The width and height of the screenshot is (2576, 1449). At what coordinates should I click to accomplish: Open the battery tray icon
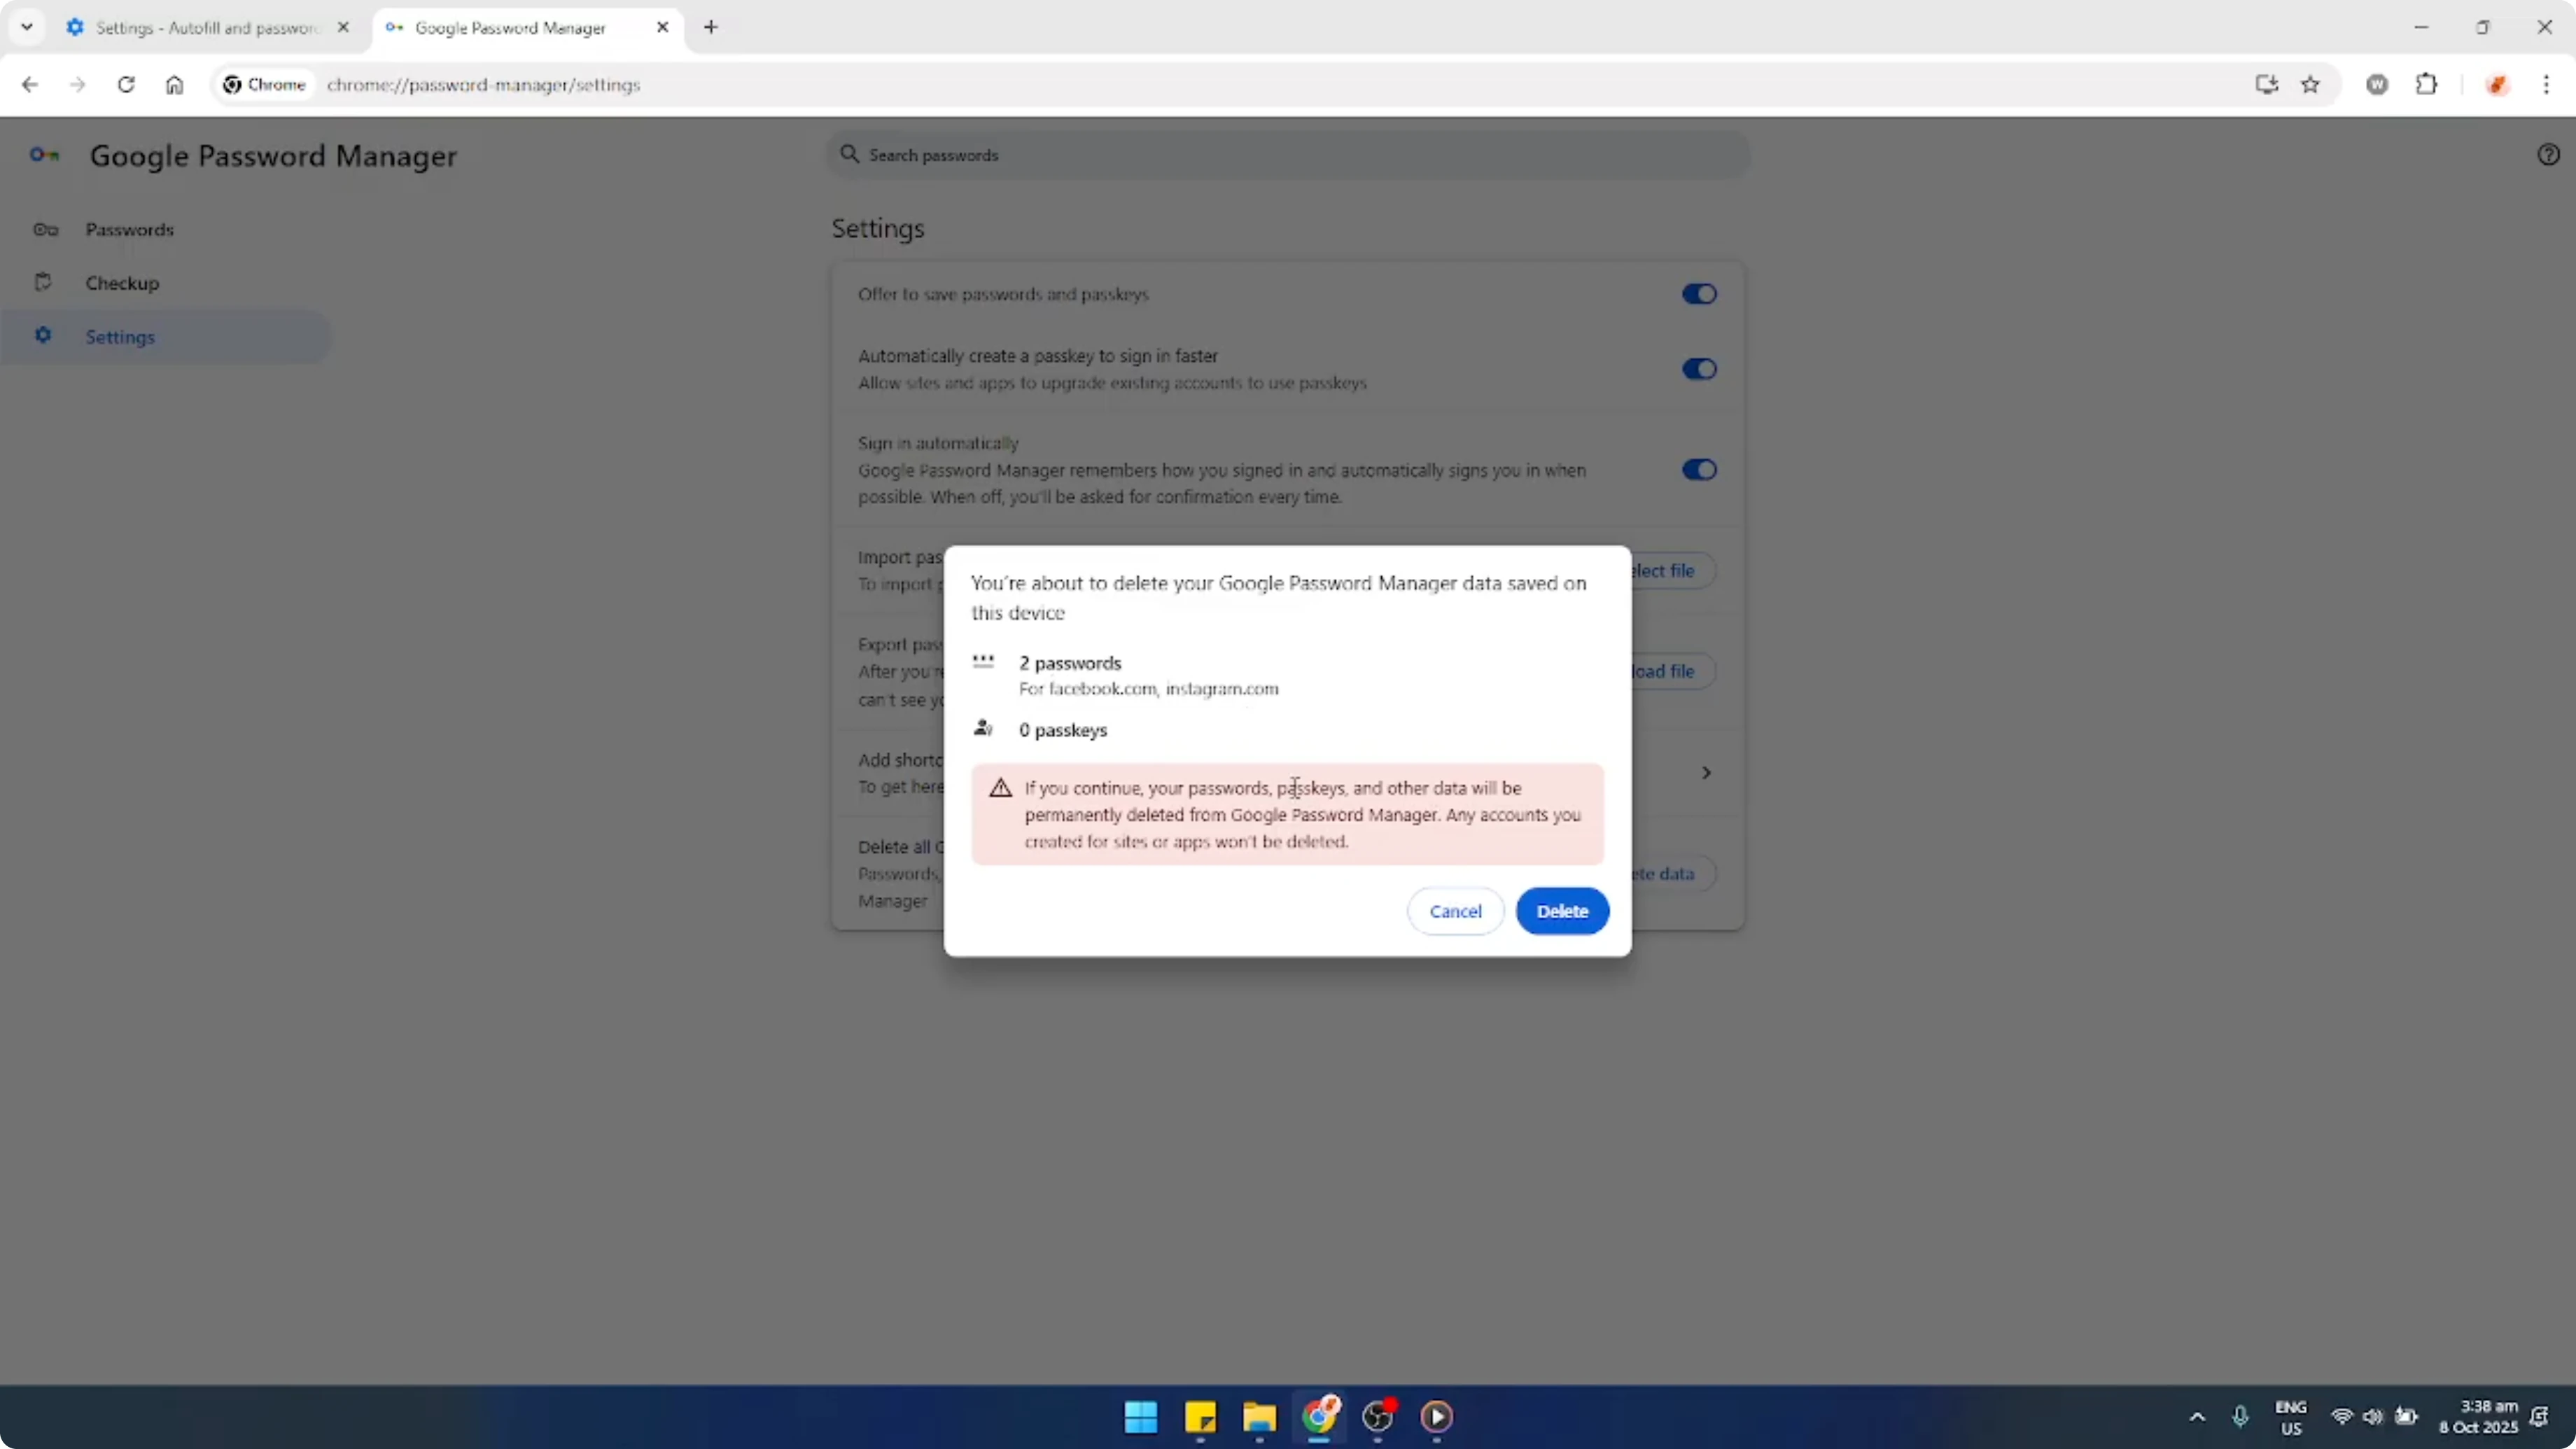point(2406,1417)
